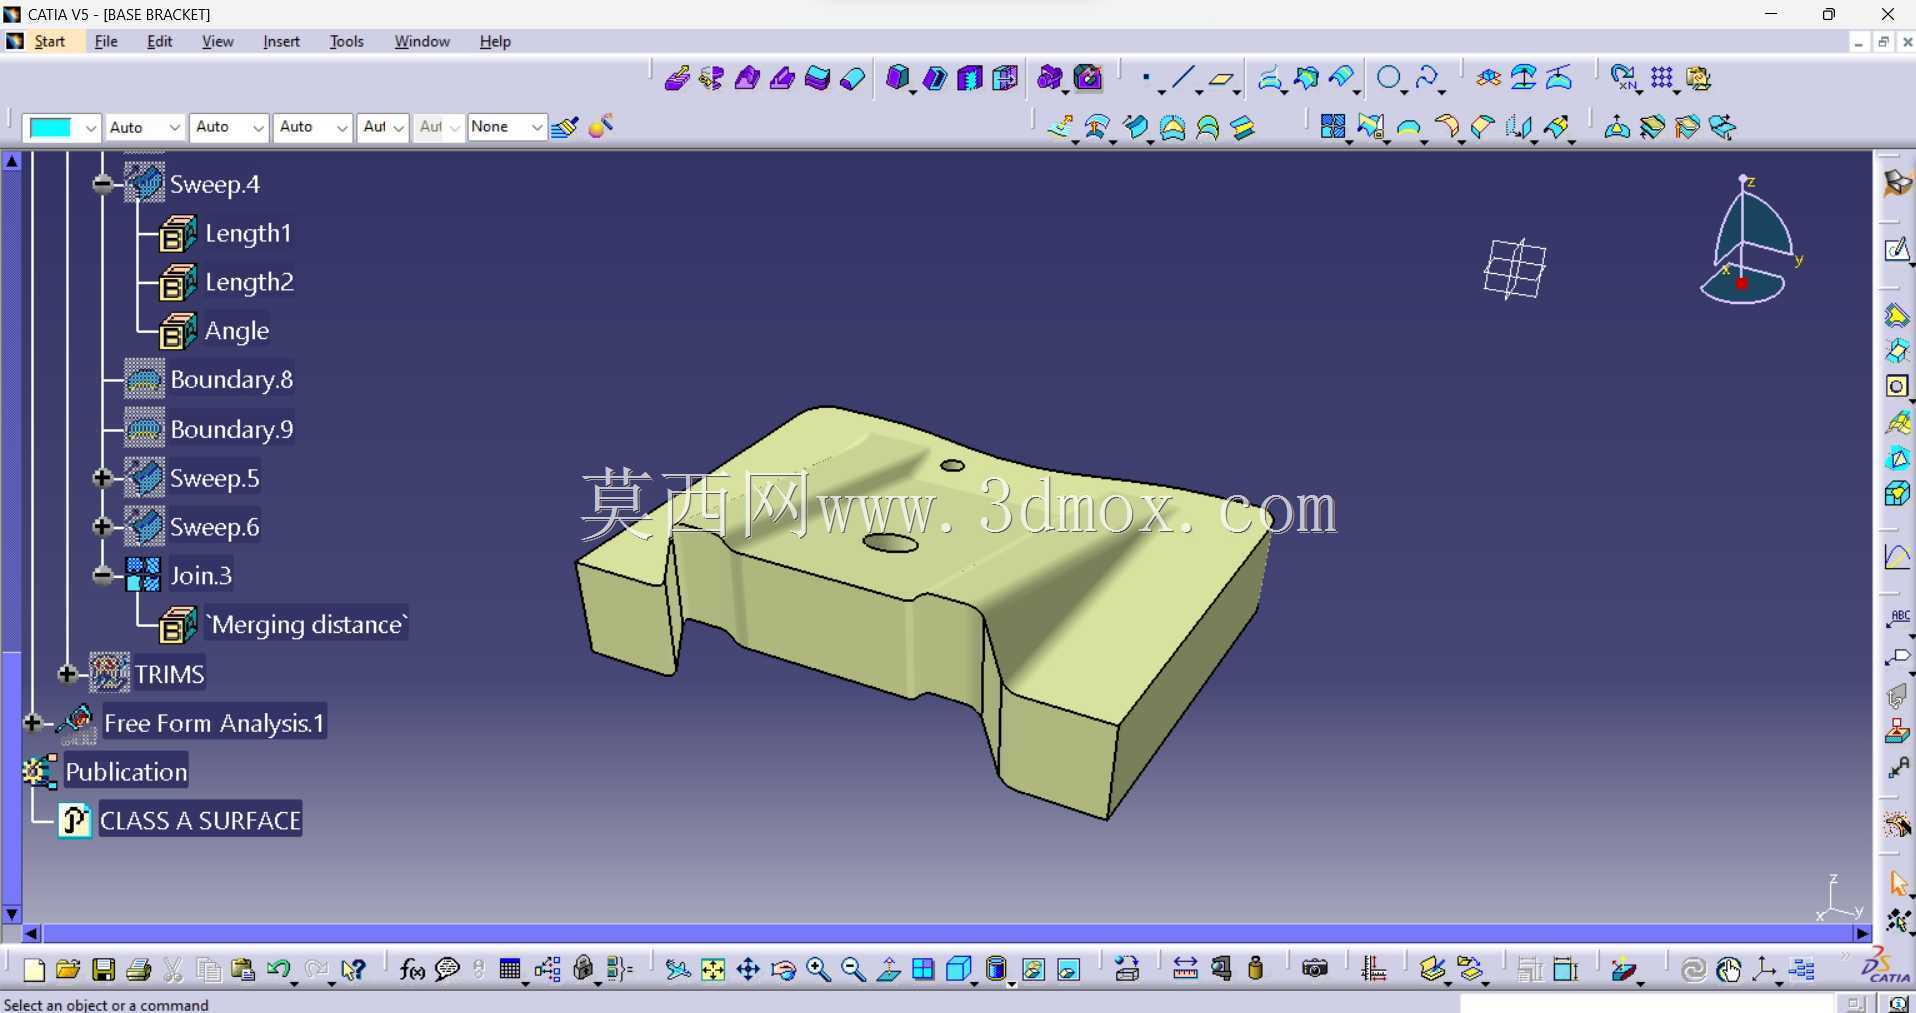Toggle the Multi-view layout icon
1916x1013 pixels.
click(923, 969)
